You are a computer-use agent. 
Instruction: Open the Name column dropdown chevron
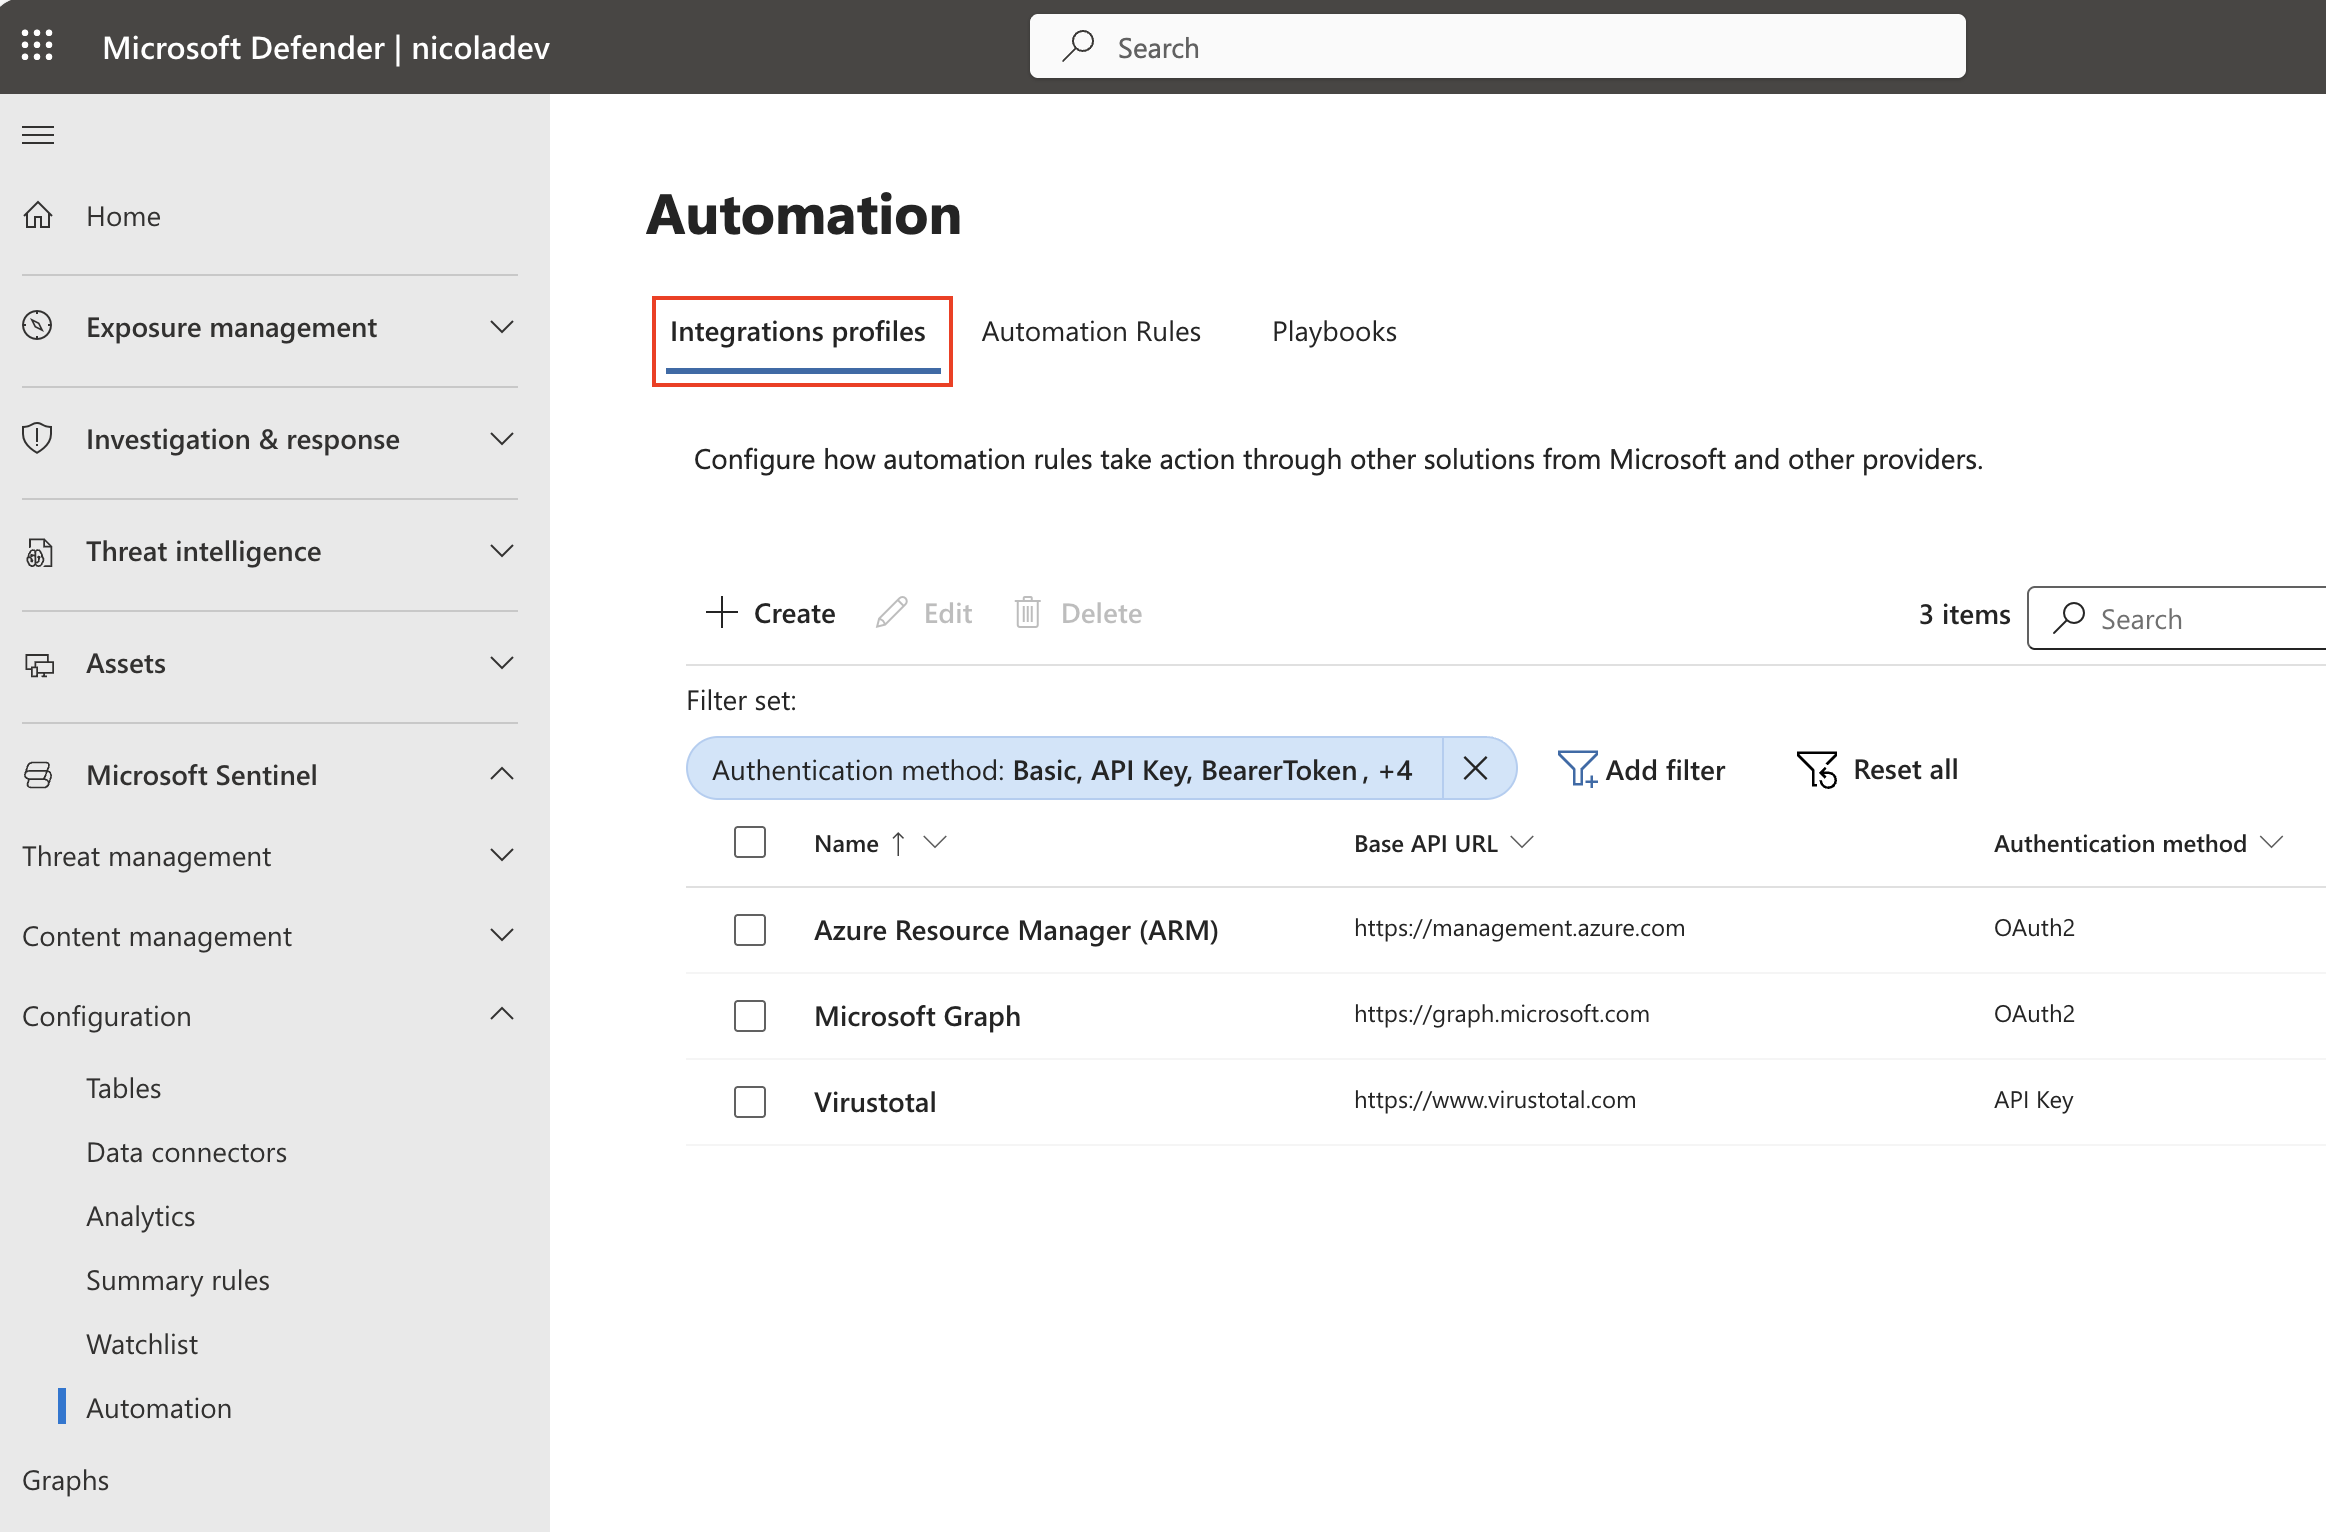934,843
